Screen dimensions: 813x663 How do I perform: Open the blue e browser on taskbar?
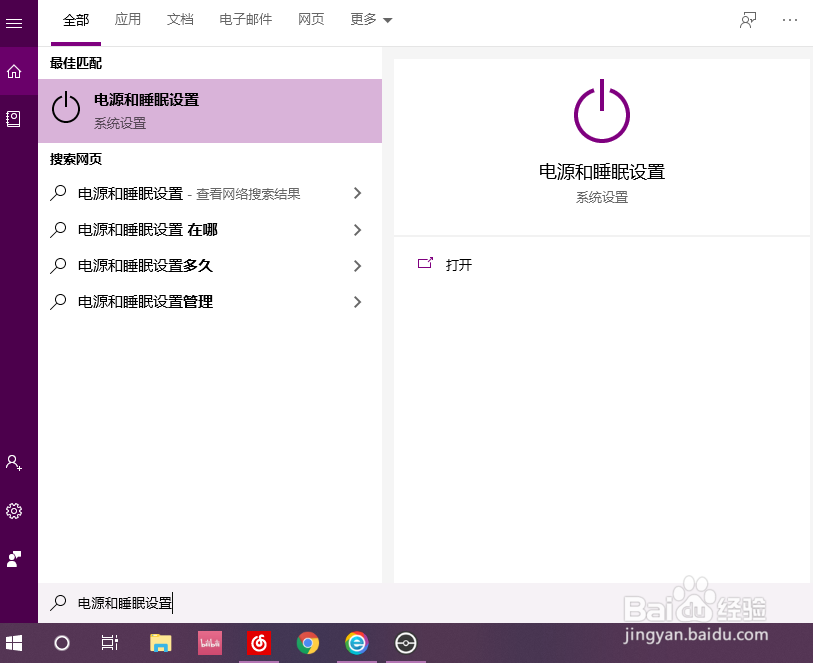(357, 643)
